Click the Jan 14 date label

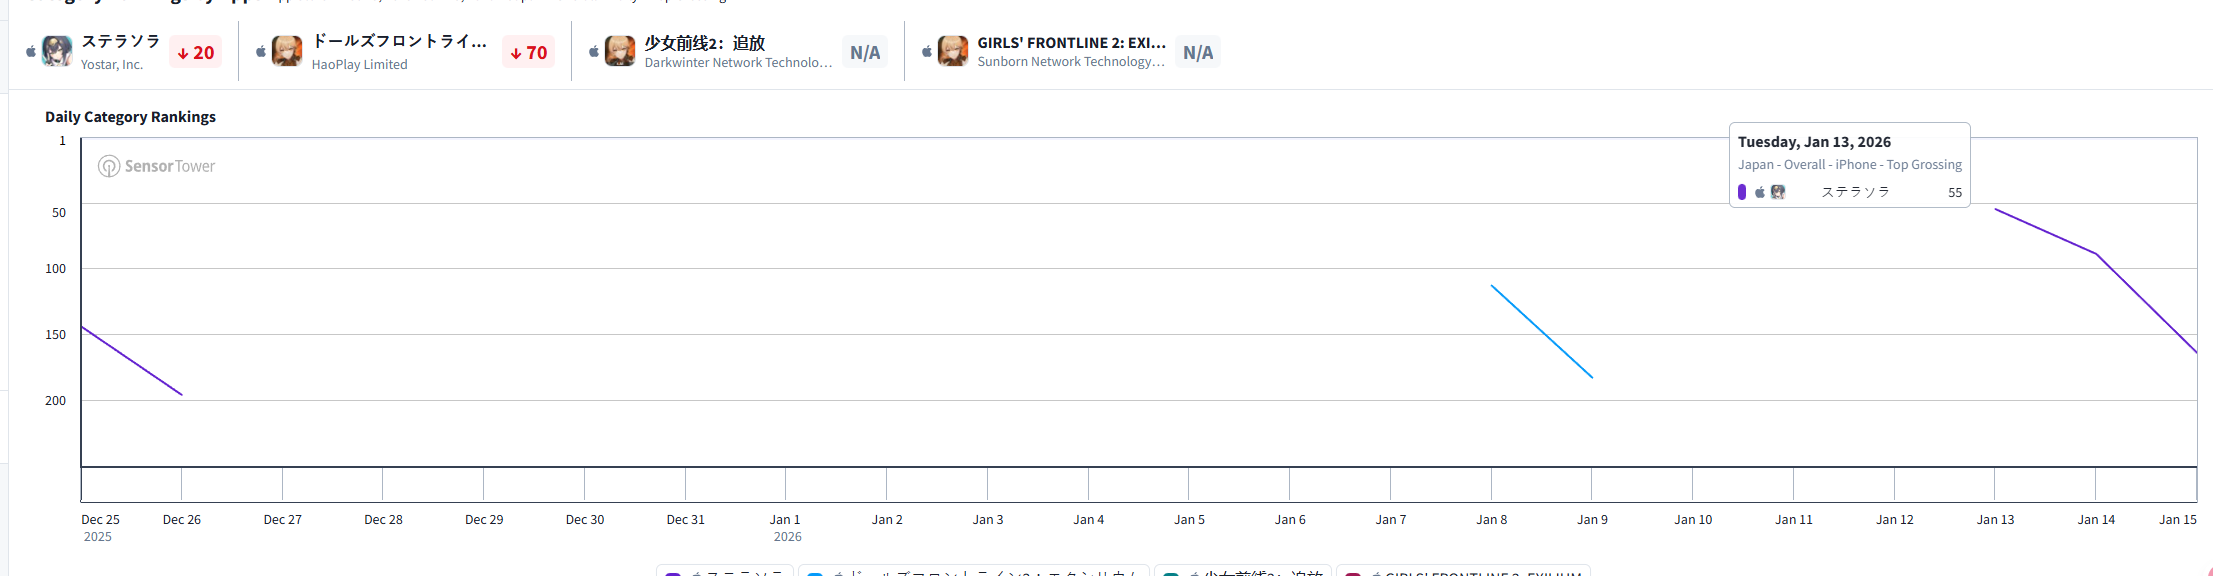(2096, 520)
